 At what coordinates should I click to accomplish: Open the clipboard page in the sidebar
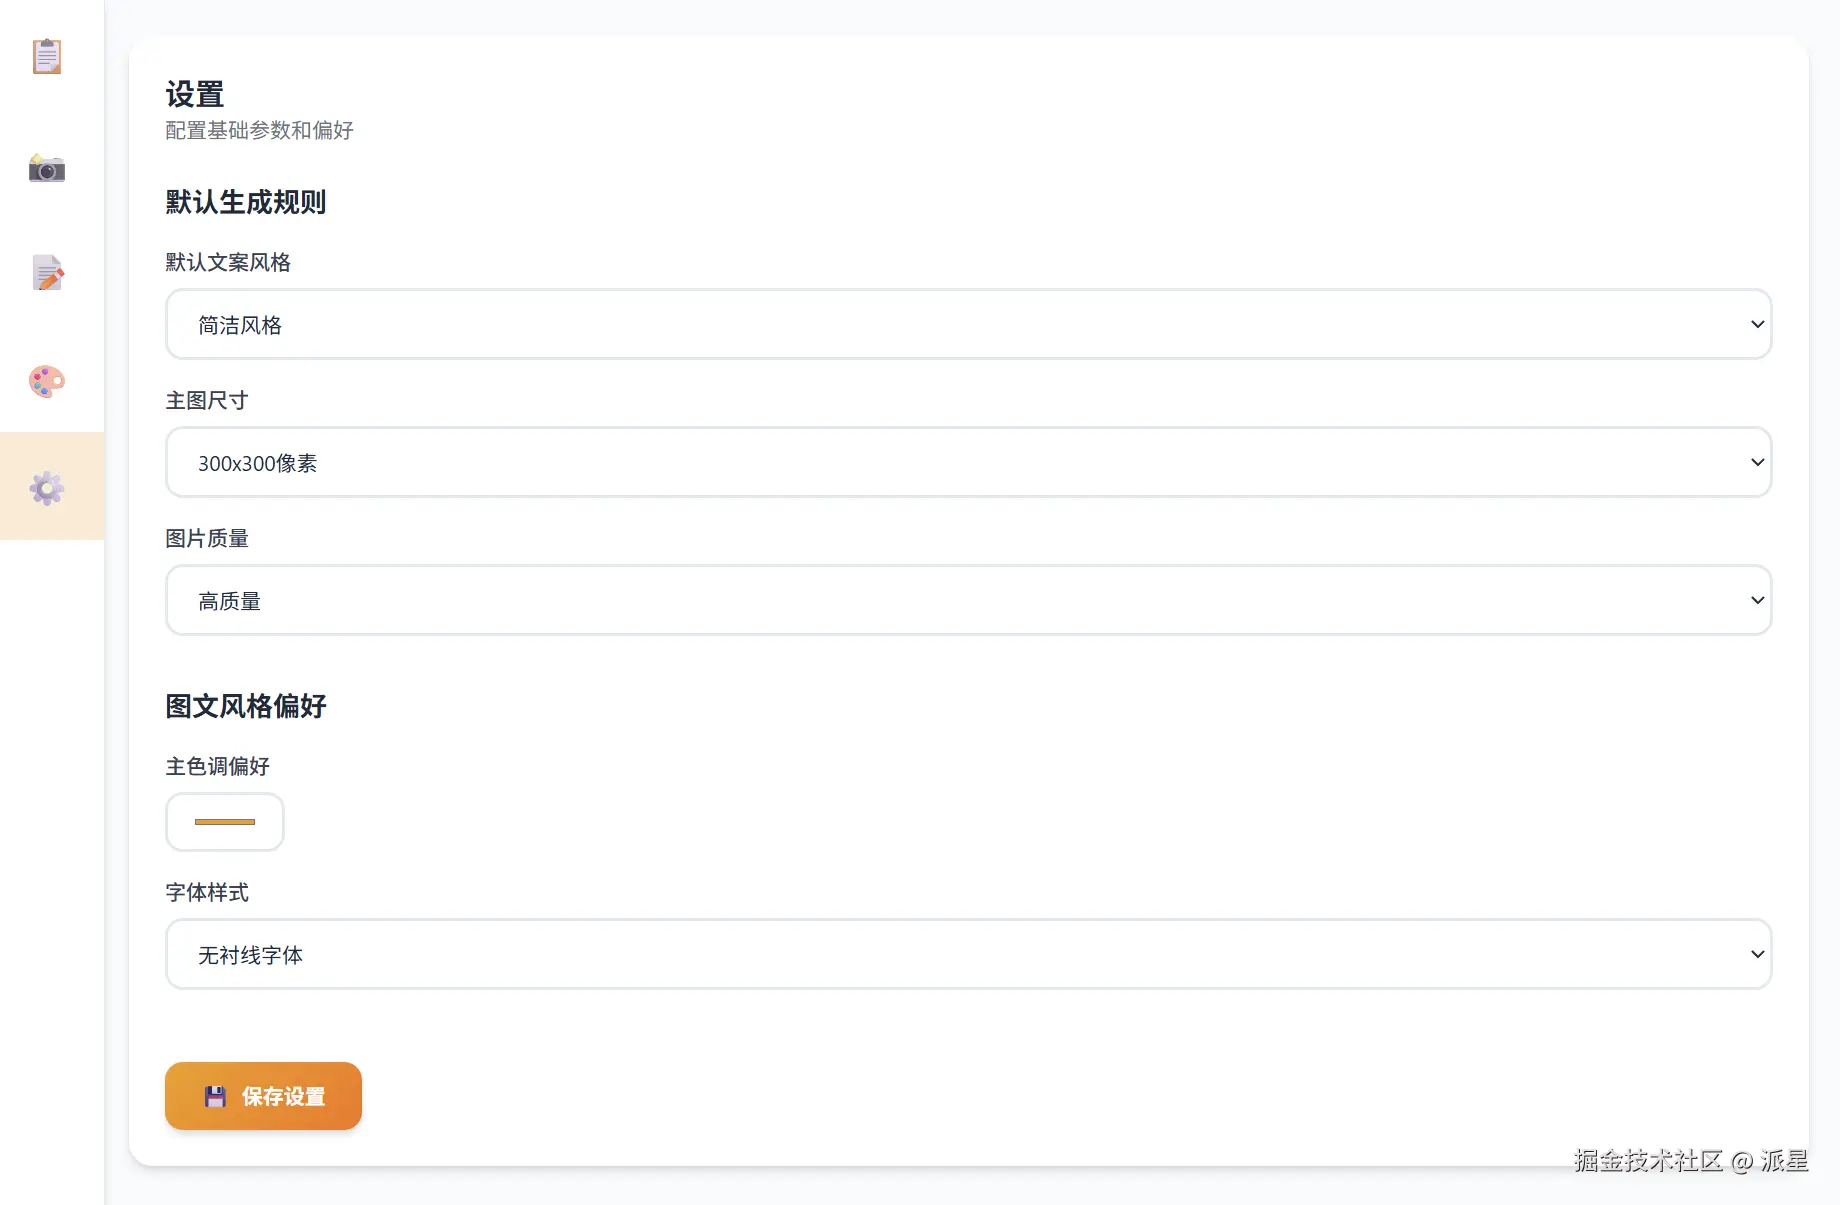tap(47, 57)
